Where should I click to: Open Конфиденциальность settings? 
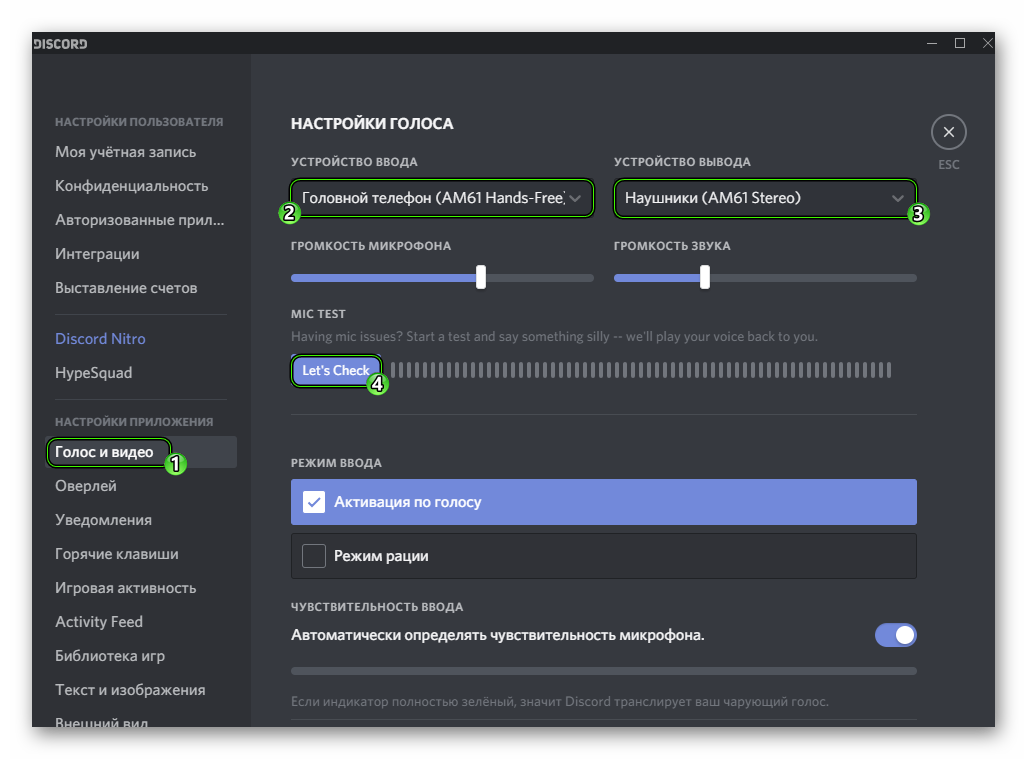(132, 186)
